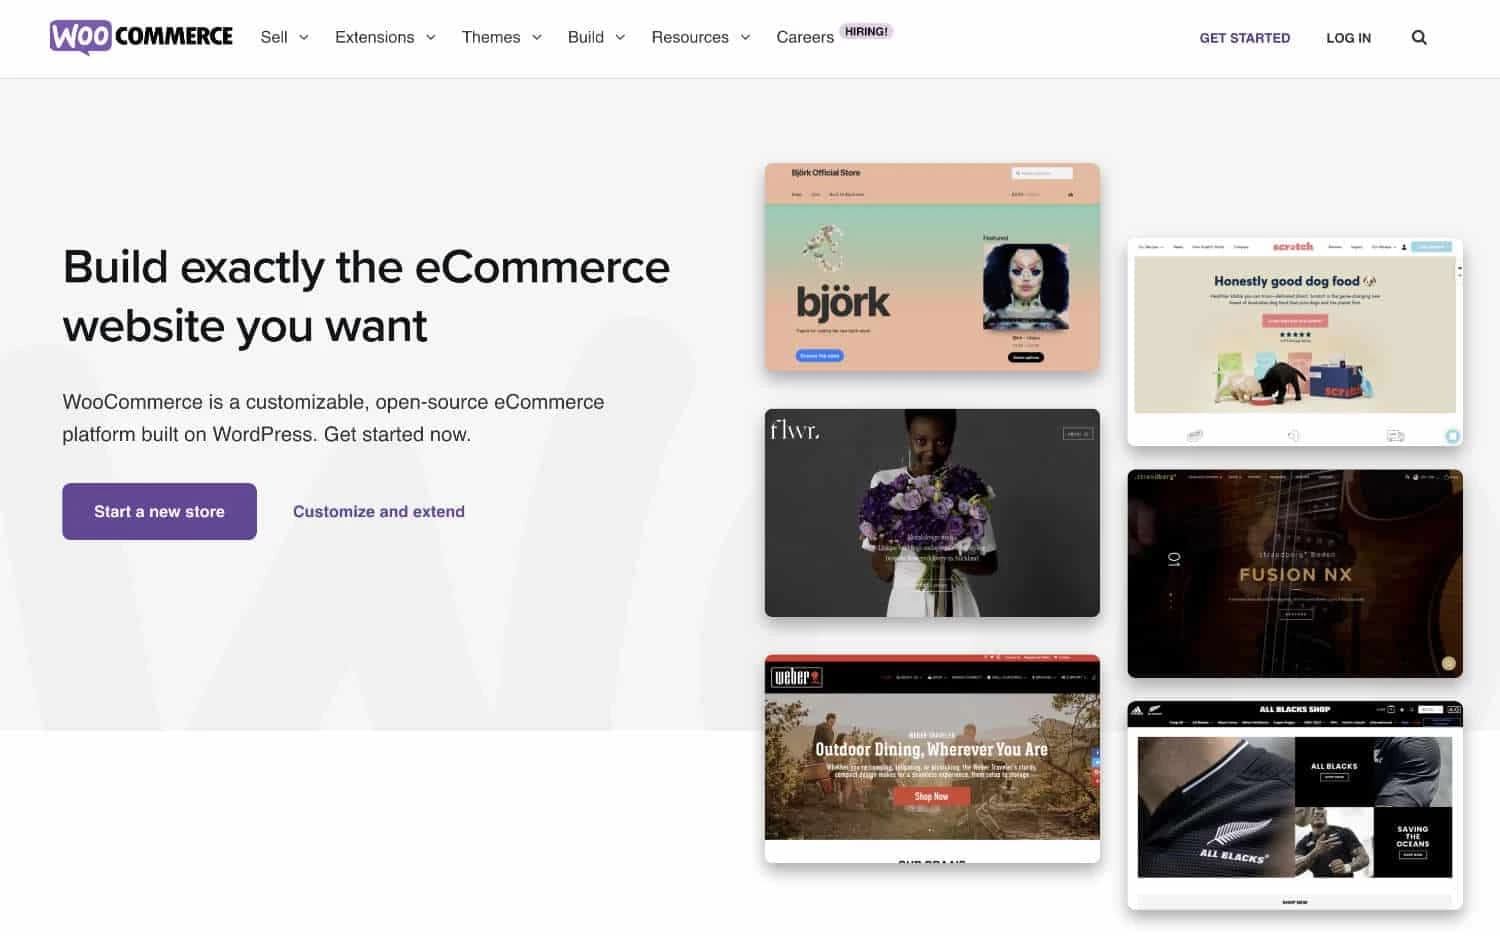Screen dimensions: 1500x936
Task: Open the Resources dropdown
Action: pyautogui.click(x=700, y=37)
